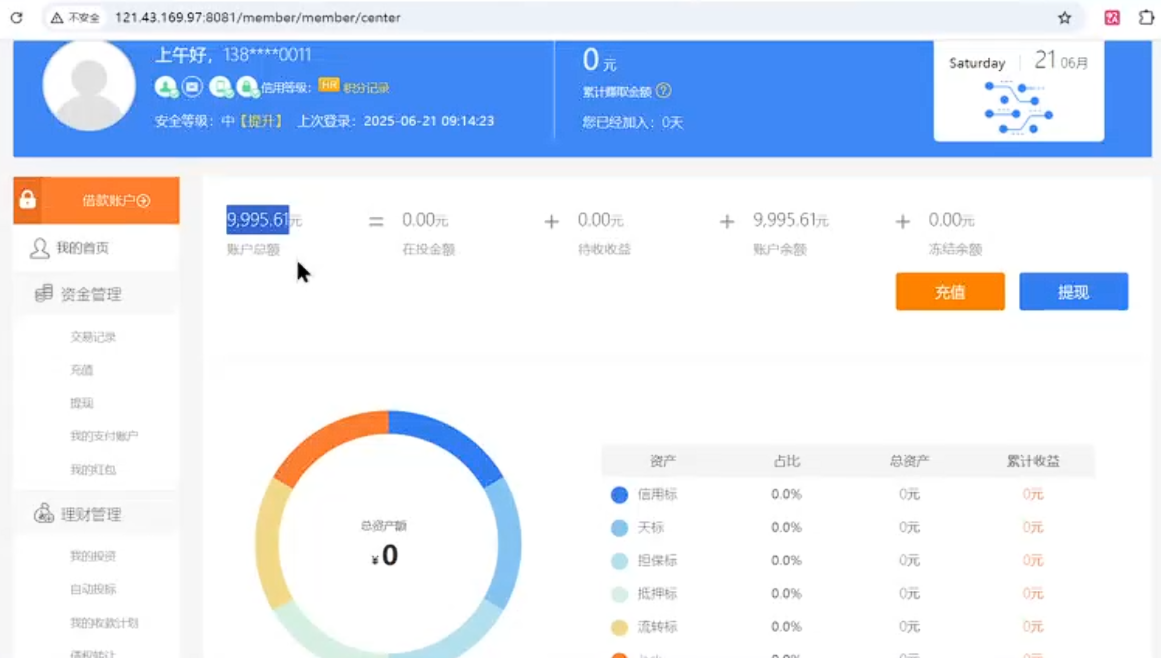
Task: Click the Saturday calendar date card
Action: (1019, 90)
